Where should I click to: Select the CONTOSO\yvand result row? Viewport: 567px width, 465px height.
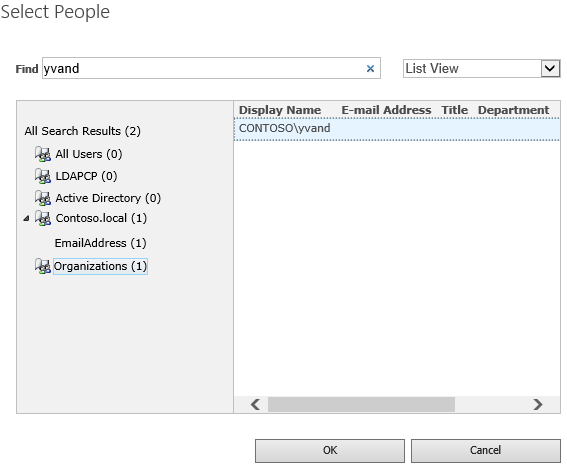pyautogui.click(x=397, y=129)
